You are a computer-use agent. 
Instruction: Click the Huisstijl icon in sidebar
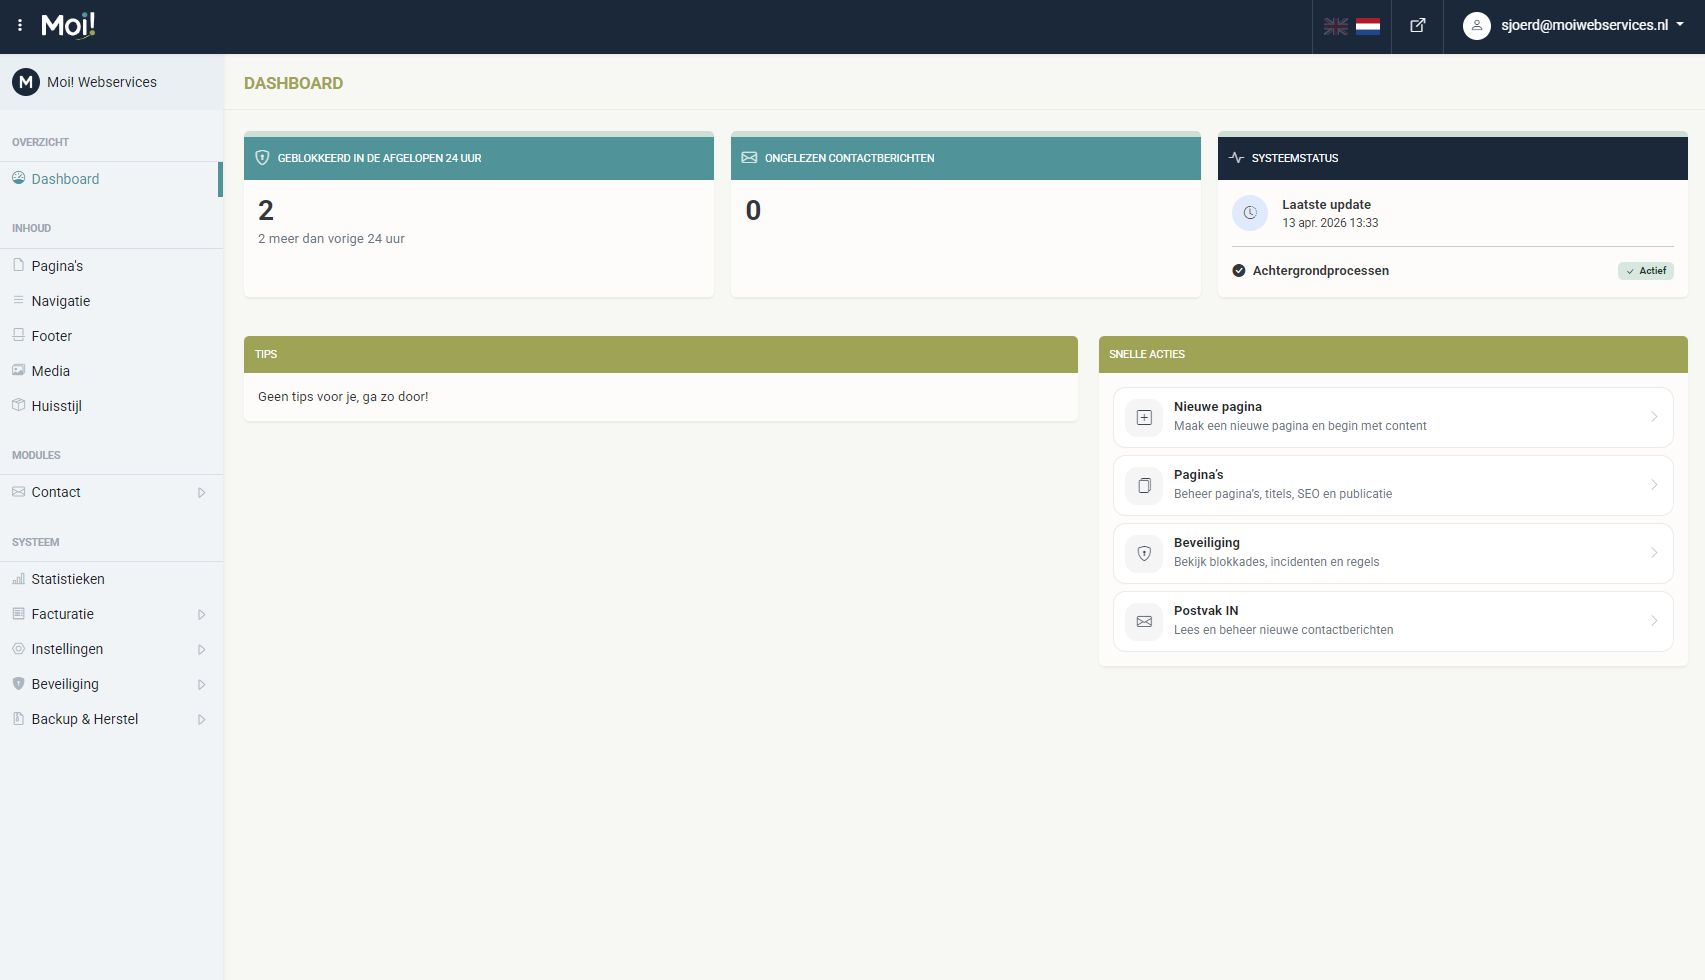[x=18, y=405]
